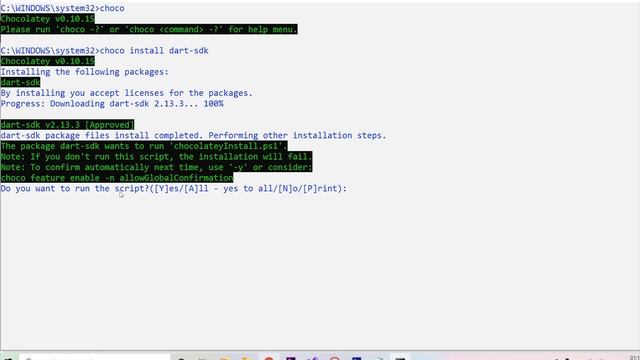Click 'Do you want to run the script?' prompt
This screenshot has height=360, width=640.
[x=173, y=189]
